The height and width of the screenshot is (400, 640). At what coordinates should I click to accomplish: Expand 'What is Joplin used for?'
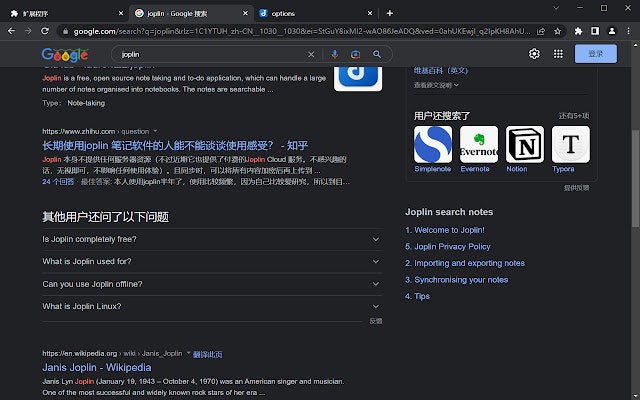(x=212, y=262)
